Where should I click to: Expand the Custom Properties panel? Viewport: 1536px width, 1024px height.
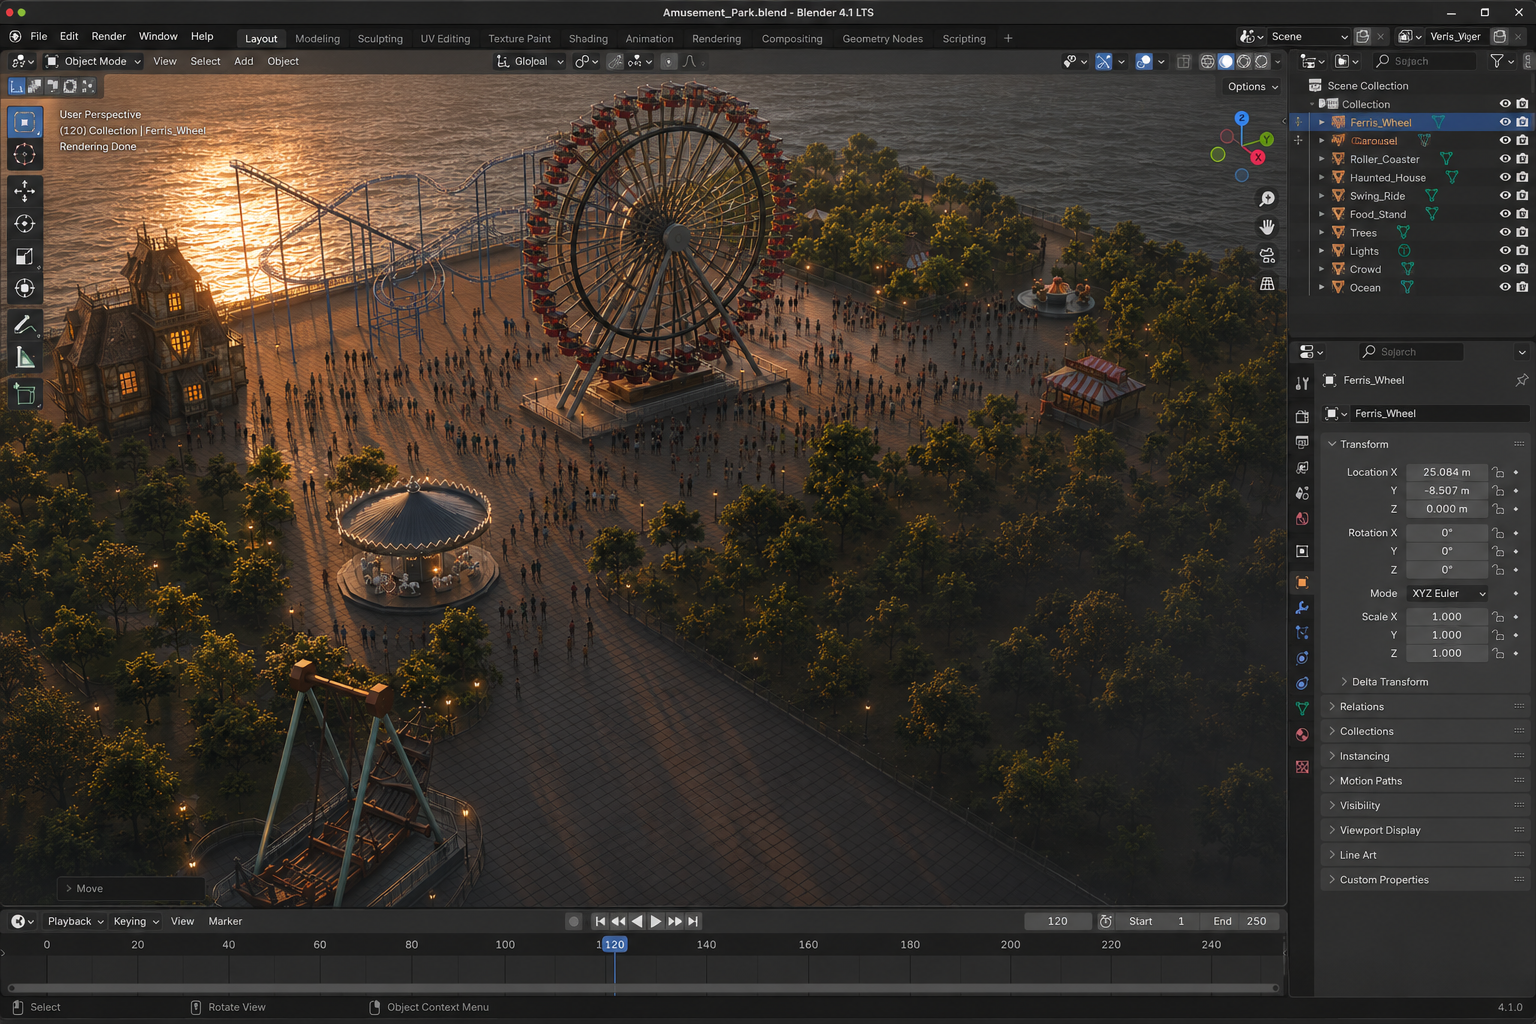point(1425,880)
